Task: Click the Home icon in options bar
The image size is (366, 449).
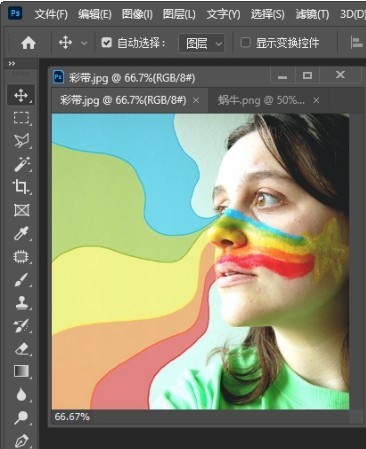Action: (28, 43)
